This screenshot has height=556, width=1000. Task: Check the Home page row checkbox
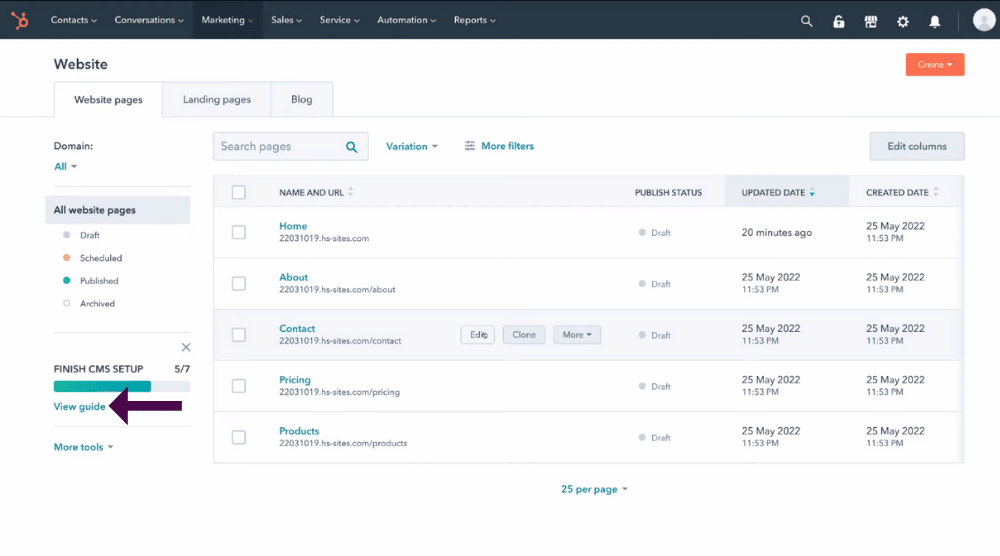[x=239, y=232]
